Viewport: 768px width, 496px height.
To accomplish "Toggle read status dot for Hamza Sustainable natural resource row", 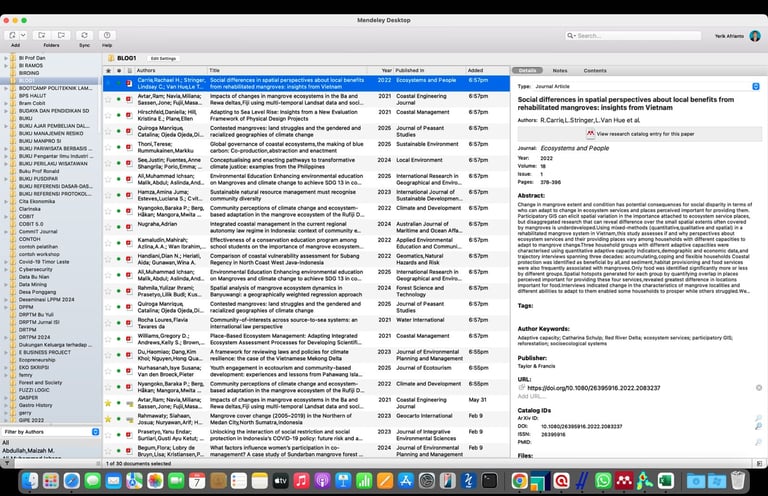I will [119, 195].
